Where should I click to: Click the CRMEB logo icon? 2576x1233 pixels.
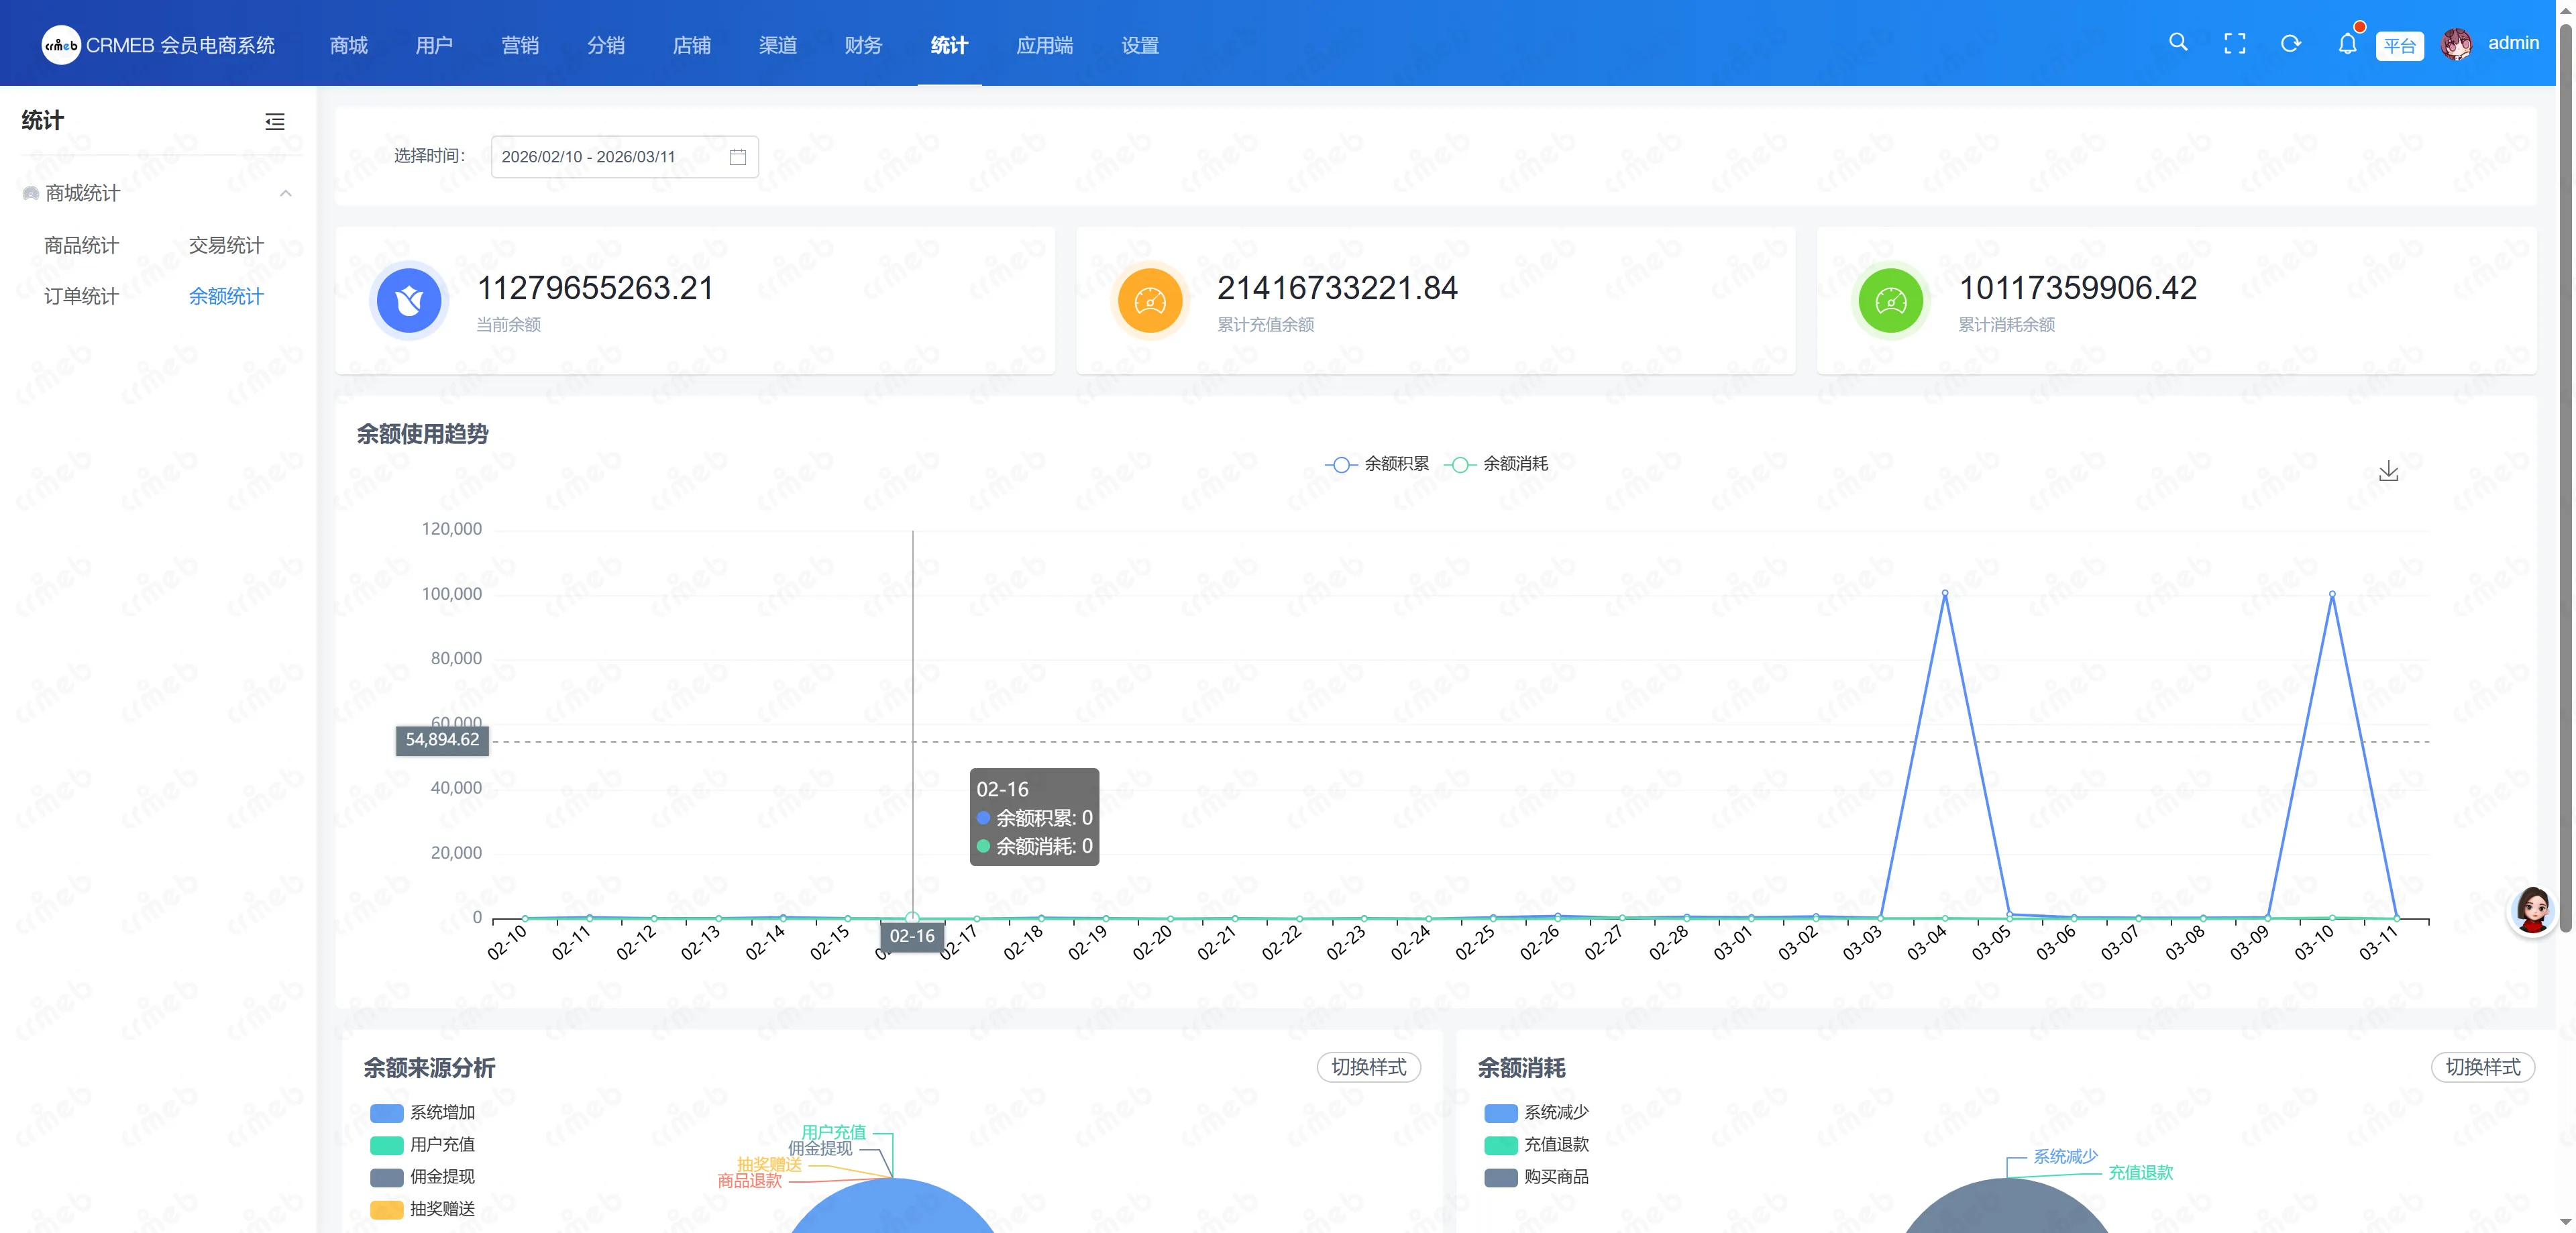(x=61, y=45)
